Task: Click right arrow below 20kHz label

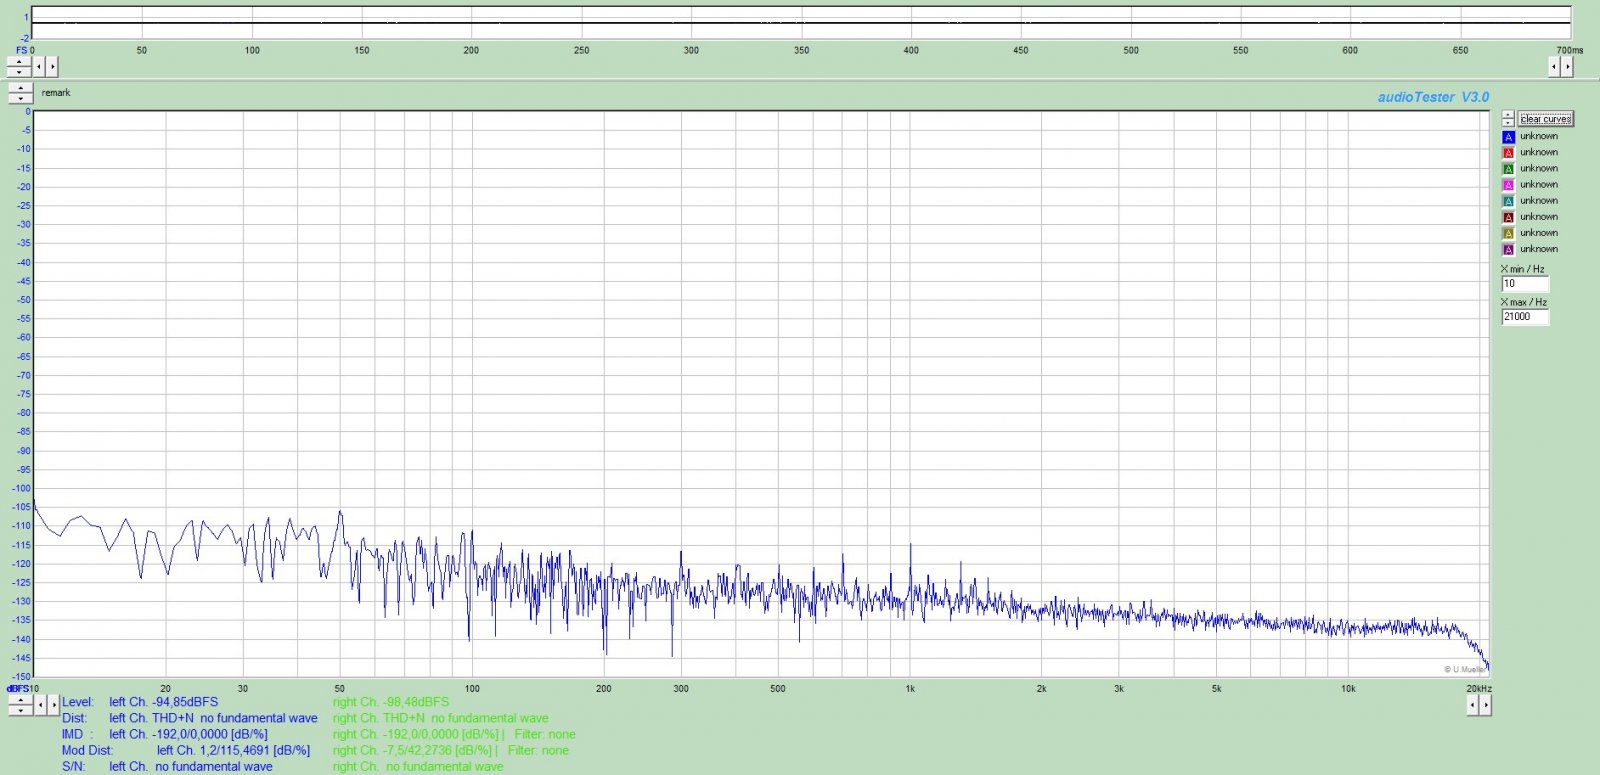Action: click(x=1486, y=705)
